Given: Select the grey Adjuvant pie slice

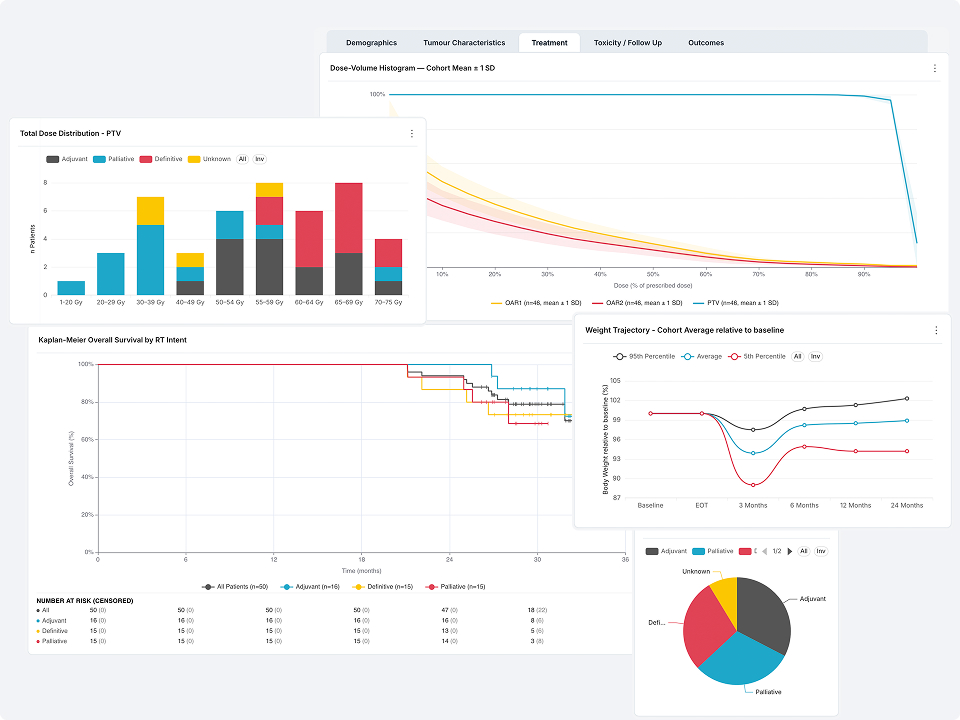Looking at the screenshot, I should (x=763, y=613).
